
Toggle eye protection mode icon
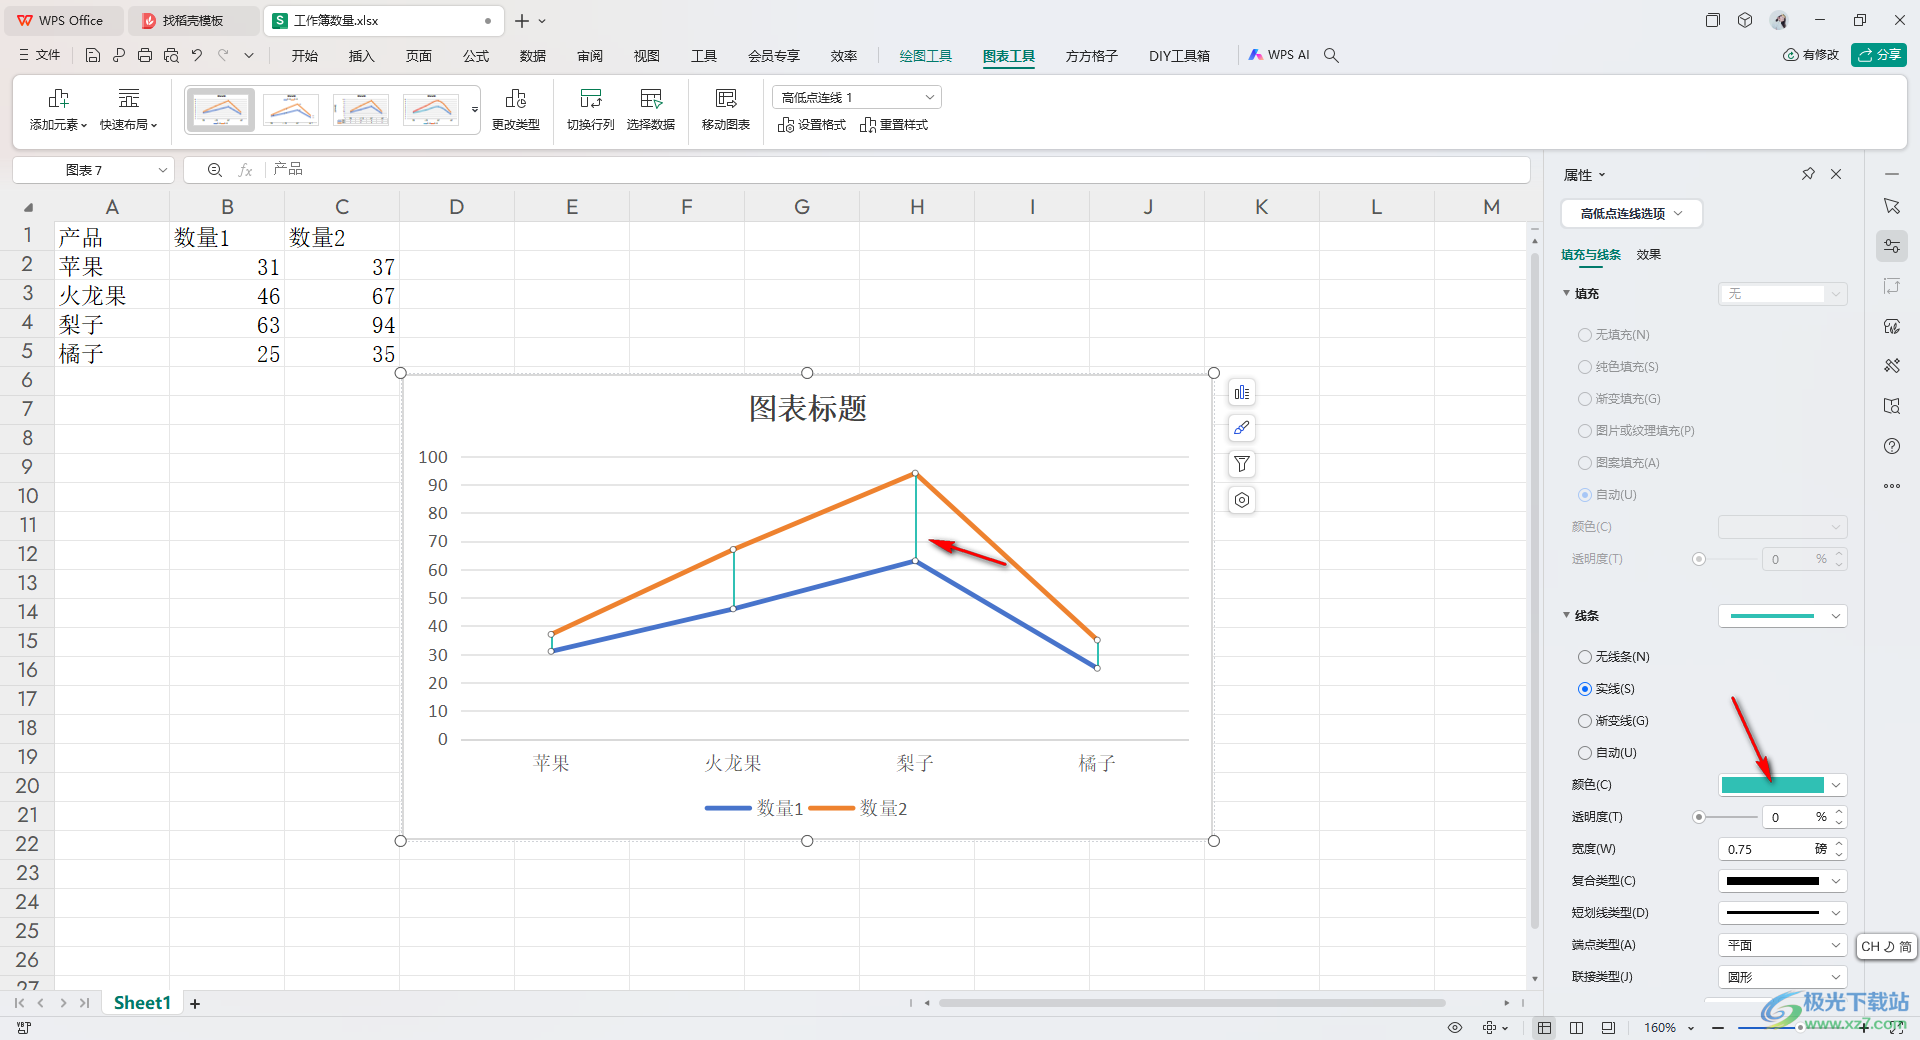point(1455,1028)
